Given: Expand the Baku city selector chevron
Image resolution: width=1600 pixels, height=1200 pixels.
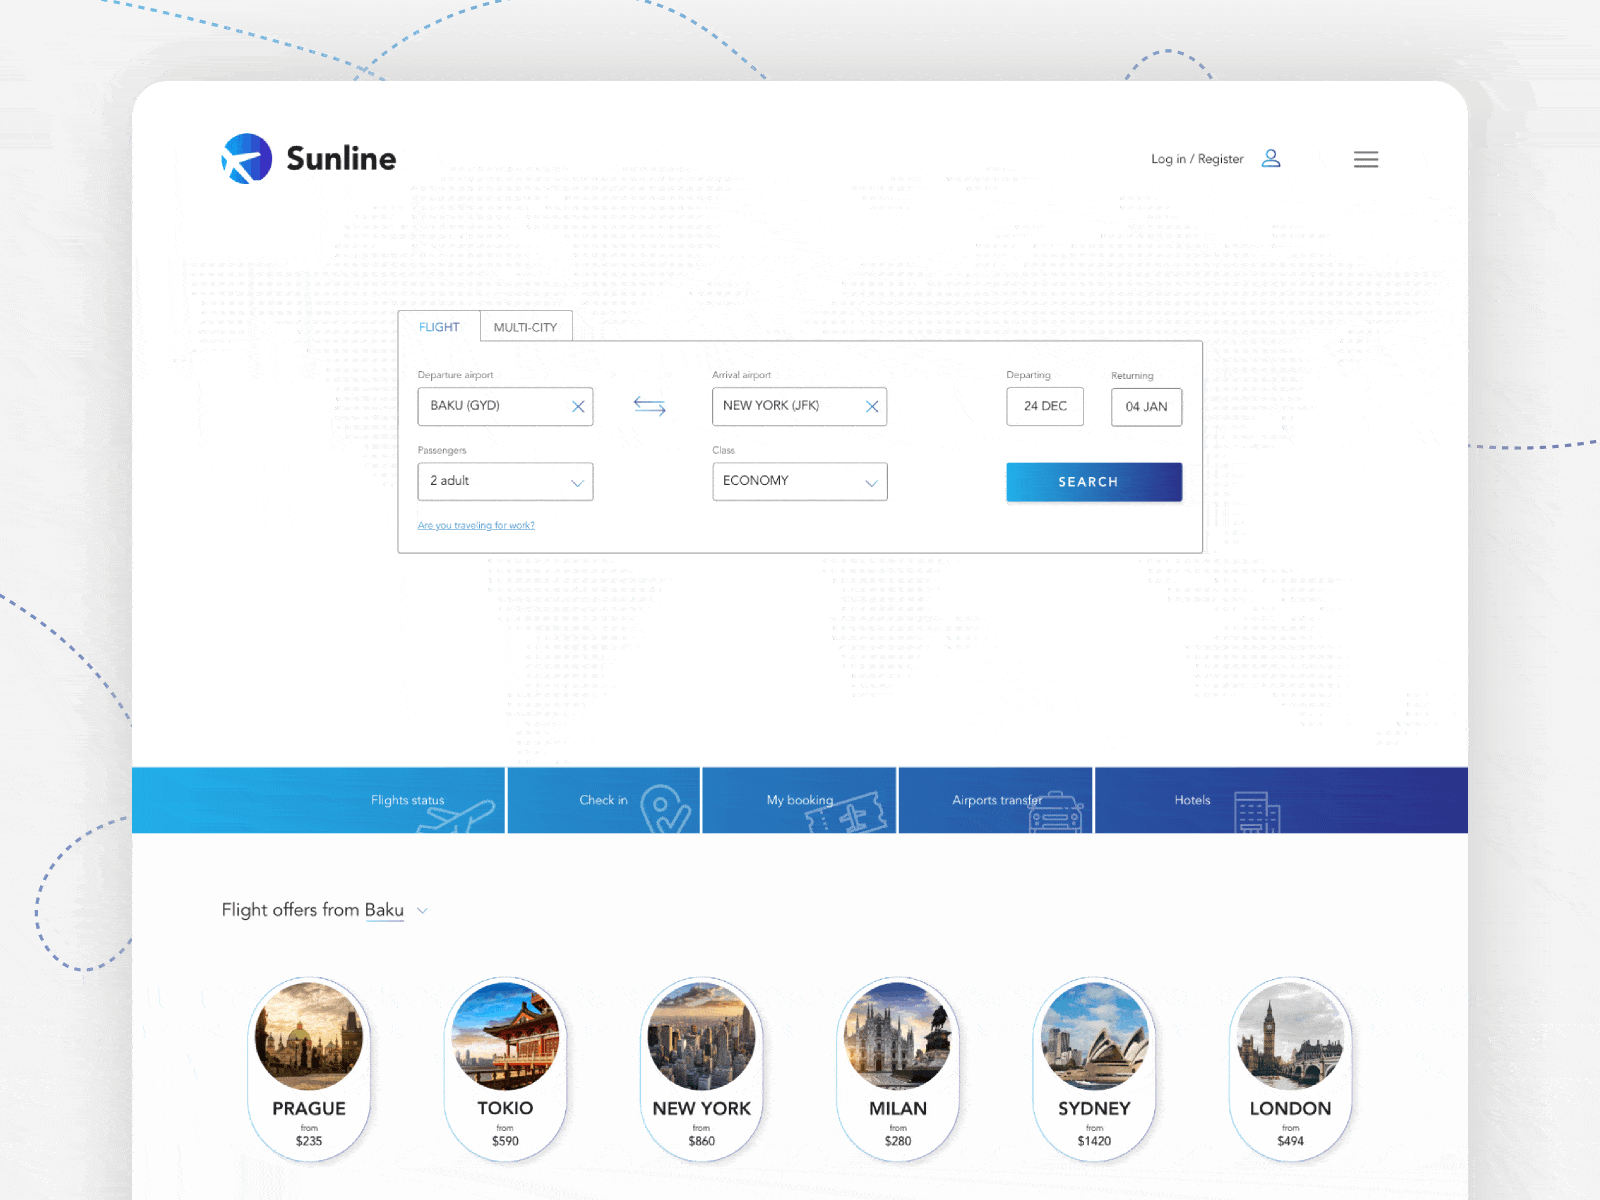Looking at the screenshot, I should click(422, 911).
